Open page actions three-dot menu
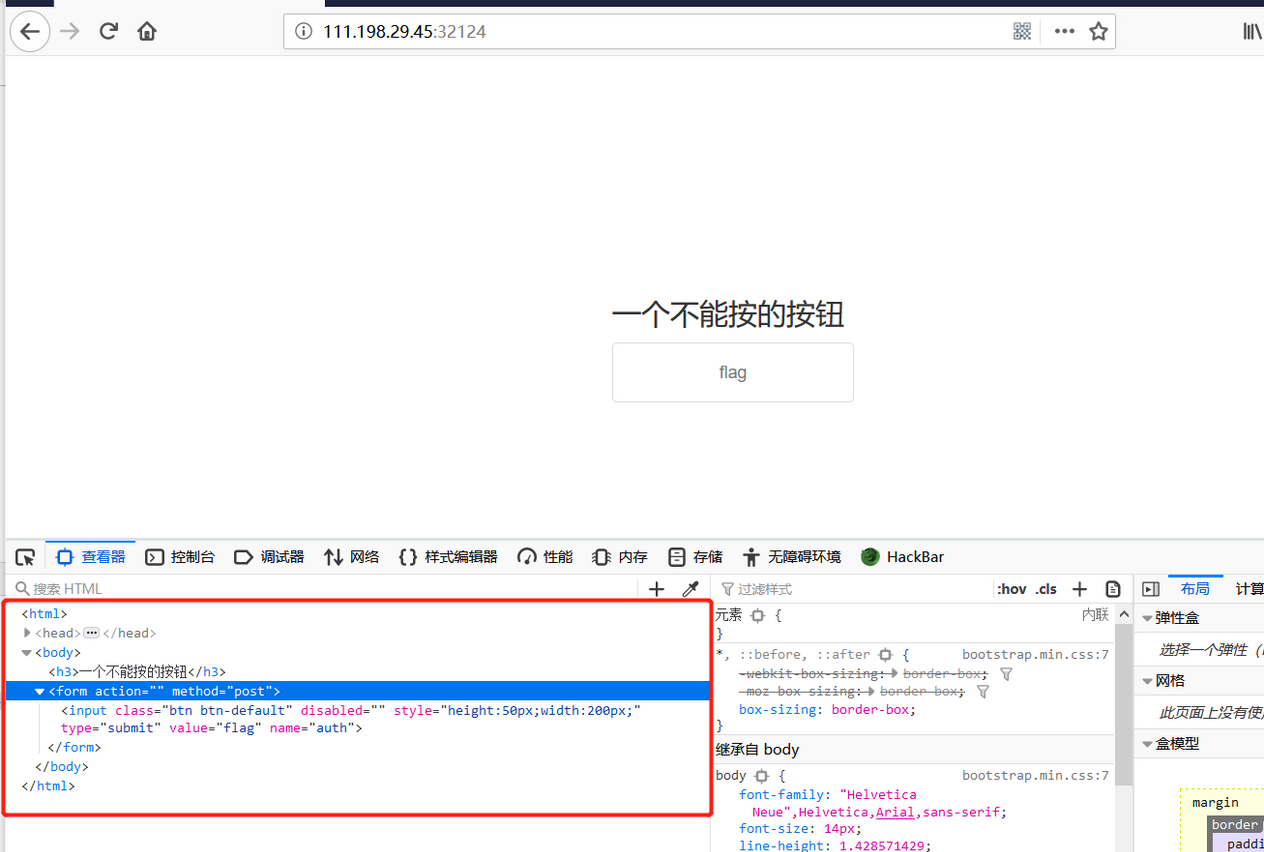Screen dimensions: 1264x852 tap(1064, 31)
